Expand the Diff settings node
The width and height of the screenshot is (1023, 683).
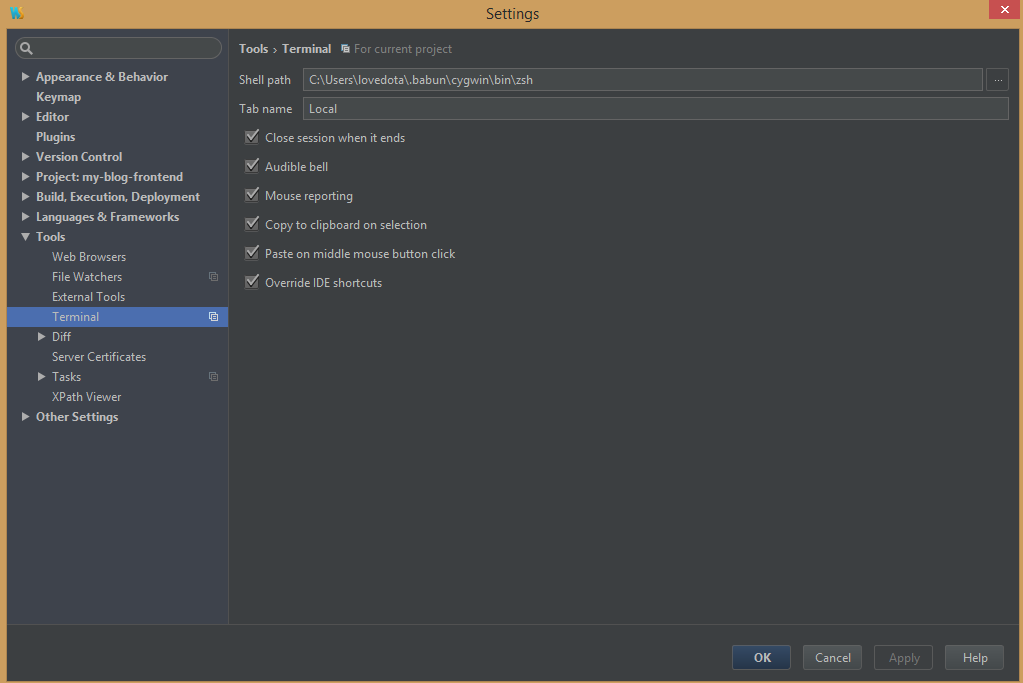42,336
